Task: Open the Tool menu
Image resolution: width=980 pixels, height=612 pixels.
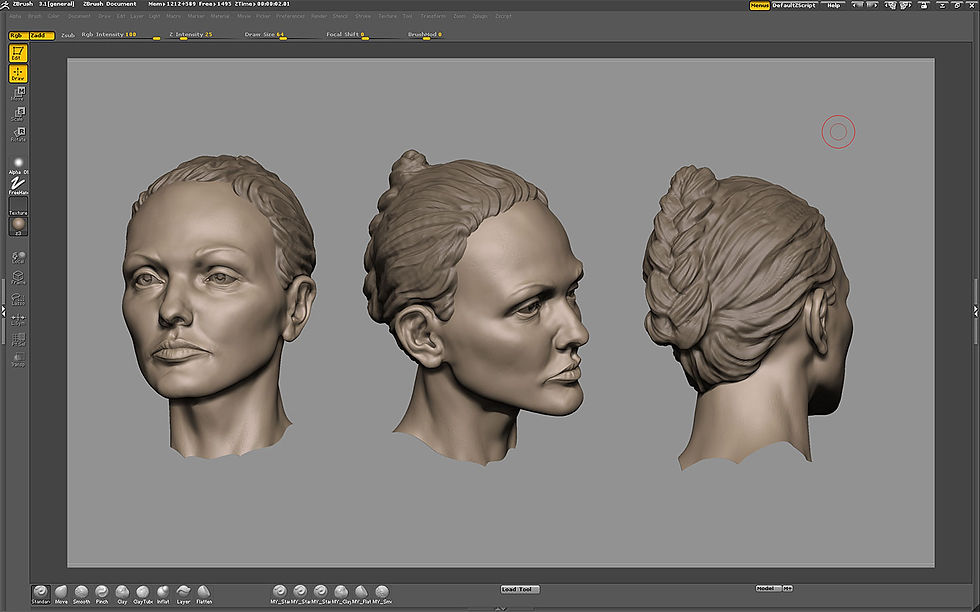Action: (407, 15)
